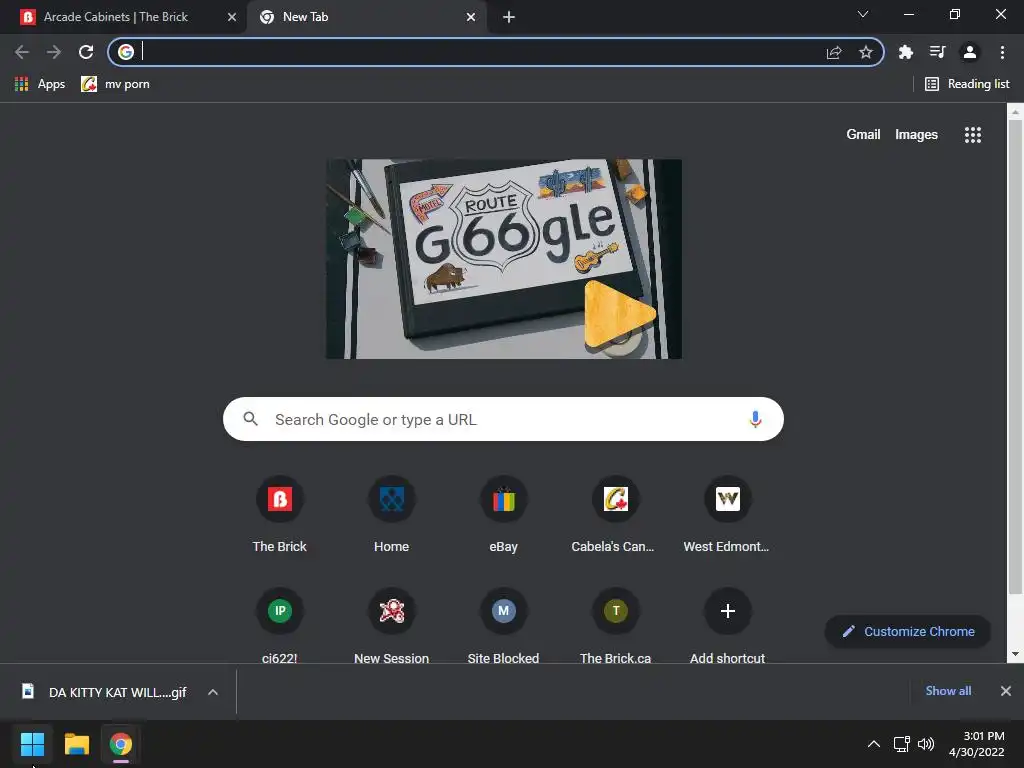Open the Google apps grid

[x=972, y=135]
